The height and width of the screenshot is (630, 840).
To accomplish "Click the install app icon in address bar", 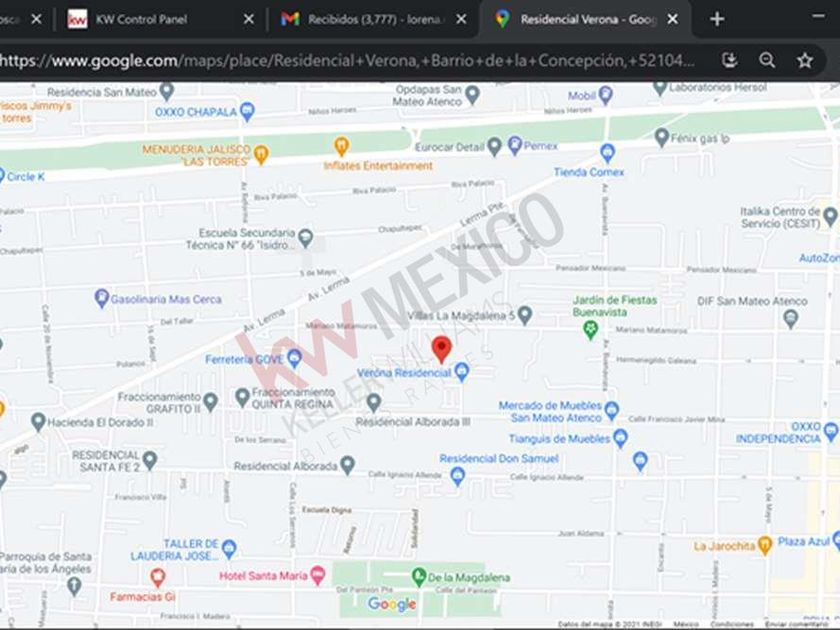I will click(730, 60).
